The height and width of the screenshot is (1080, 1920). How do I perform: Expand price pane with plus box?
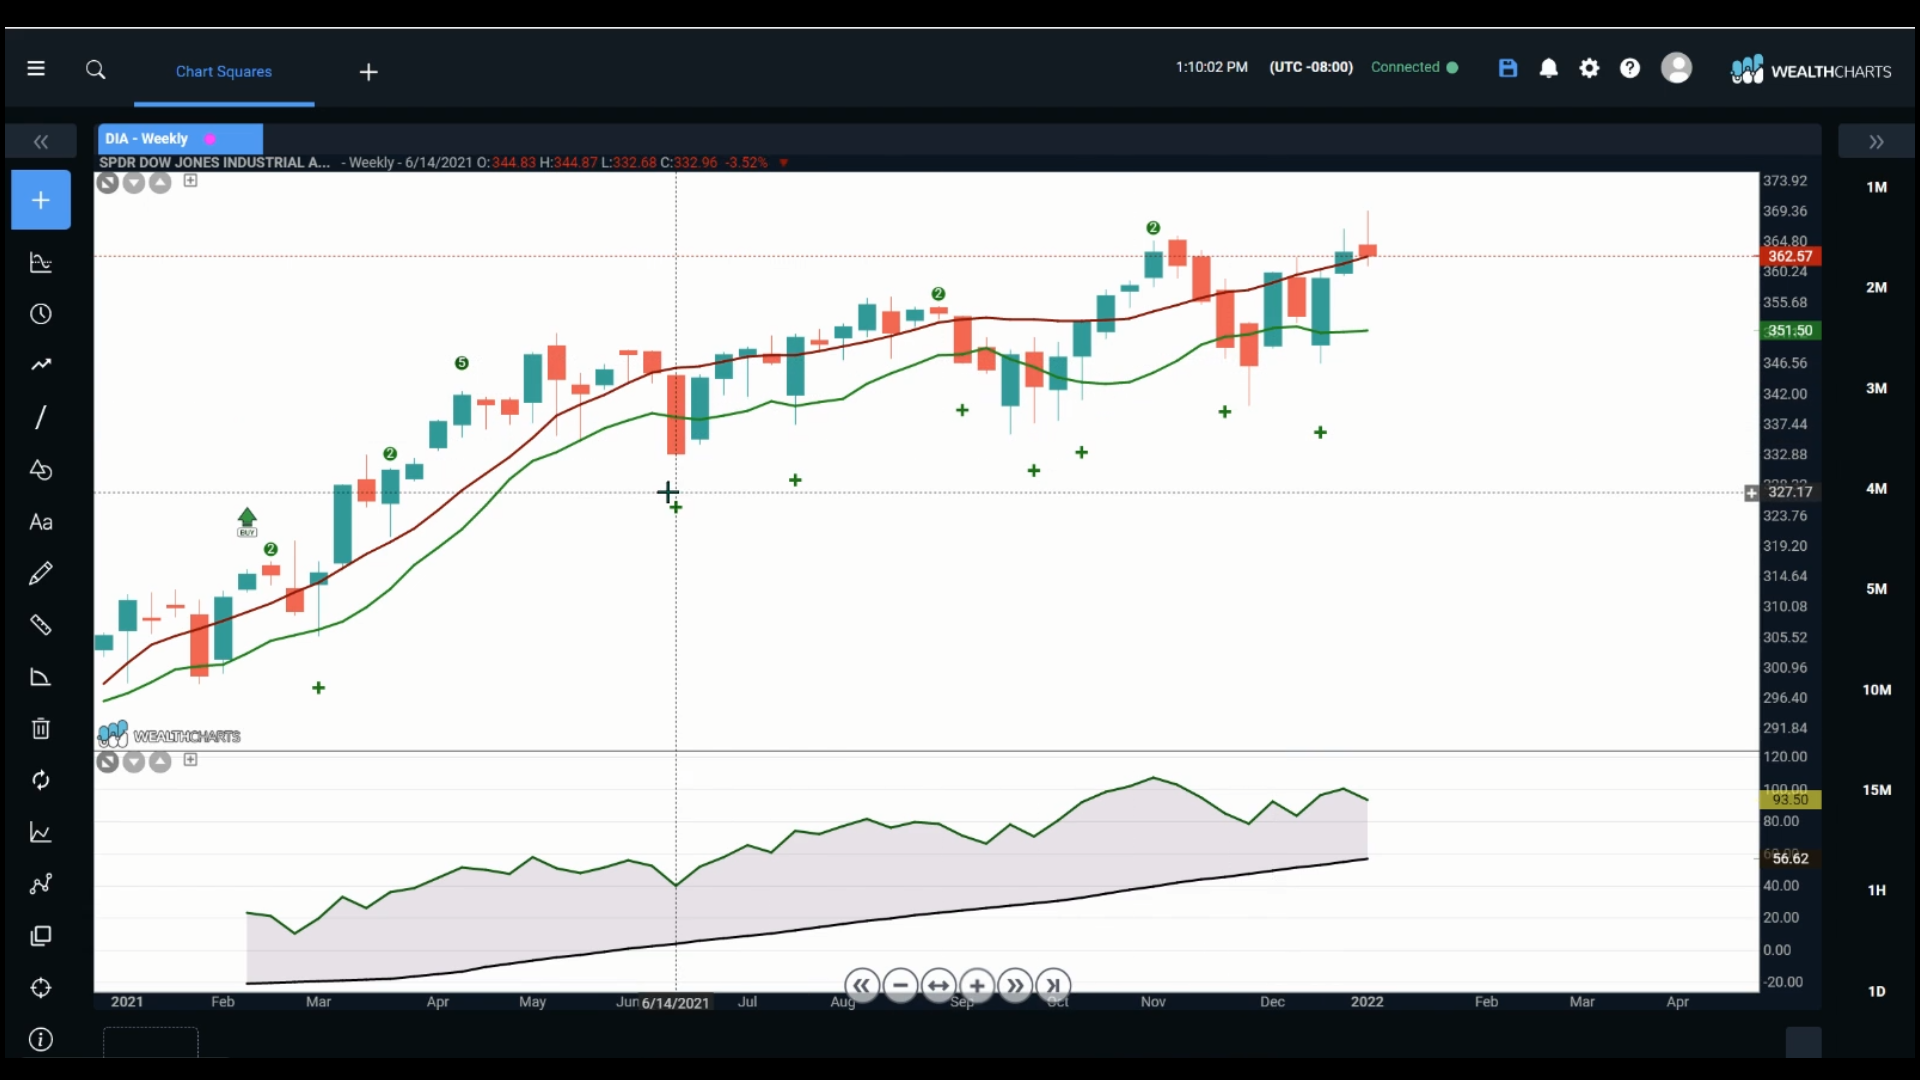190,181
